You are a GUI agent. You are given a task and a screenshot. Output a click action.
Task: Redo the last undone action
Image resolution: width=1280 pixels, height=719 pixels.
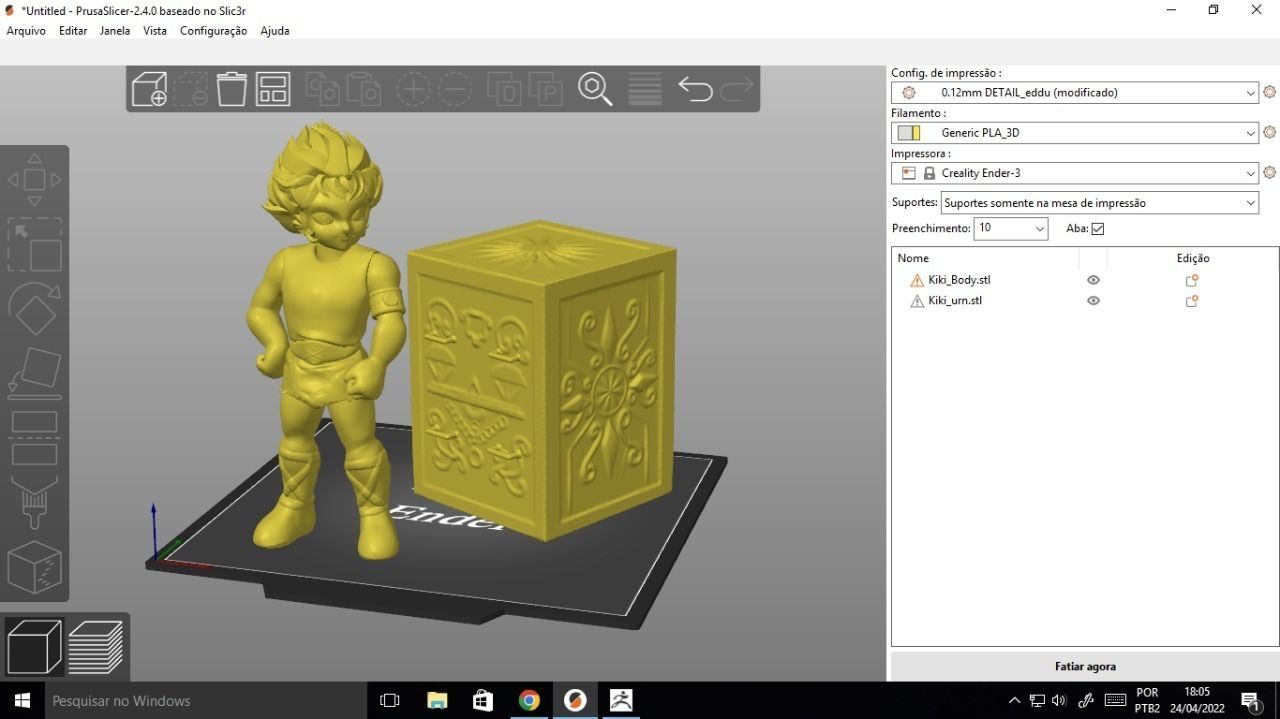pos(737,89)
